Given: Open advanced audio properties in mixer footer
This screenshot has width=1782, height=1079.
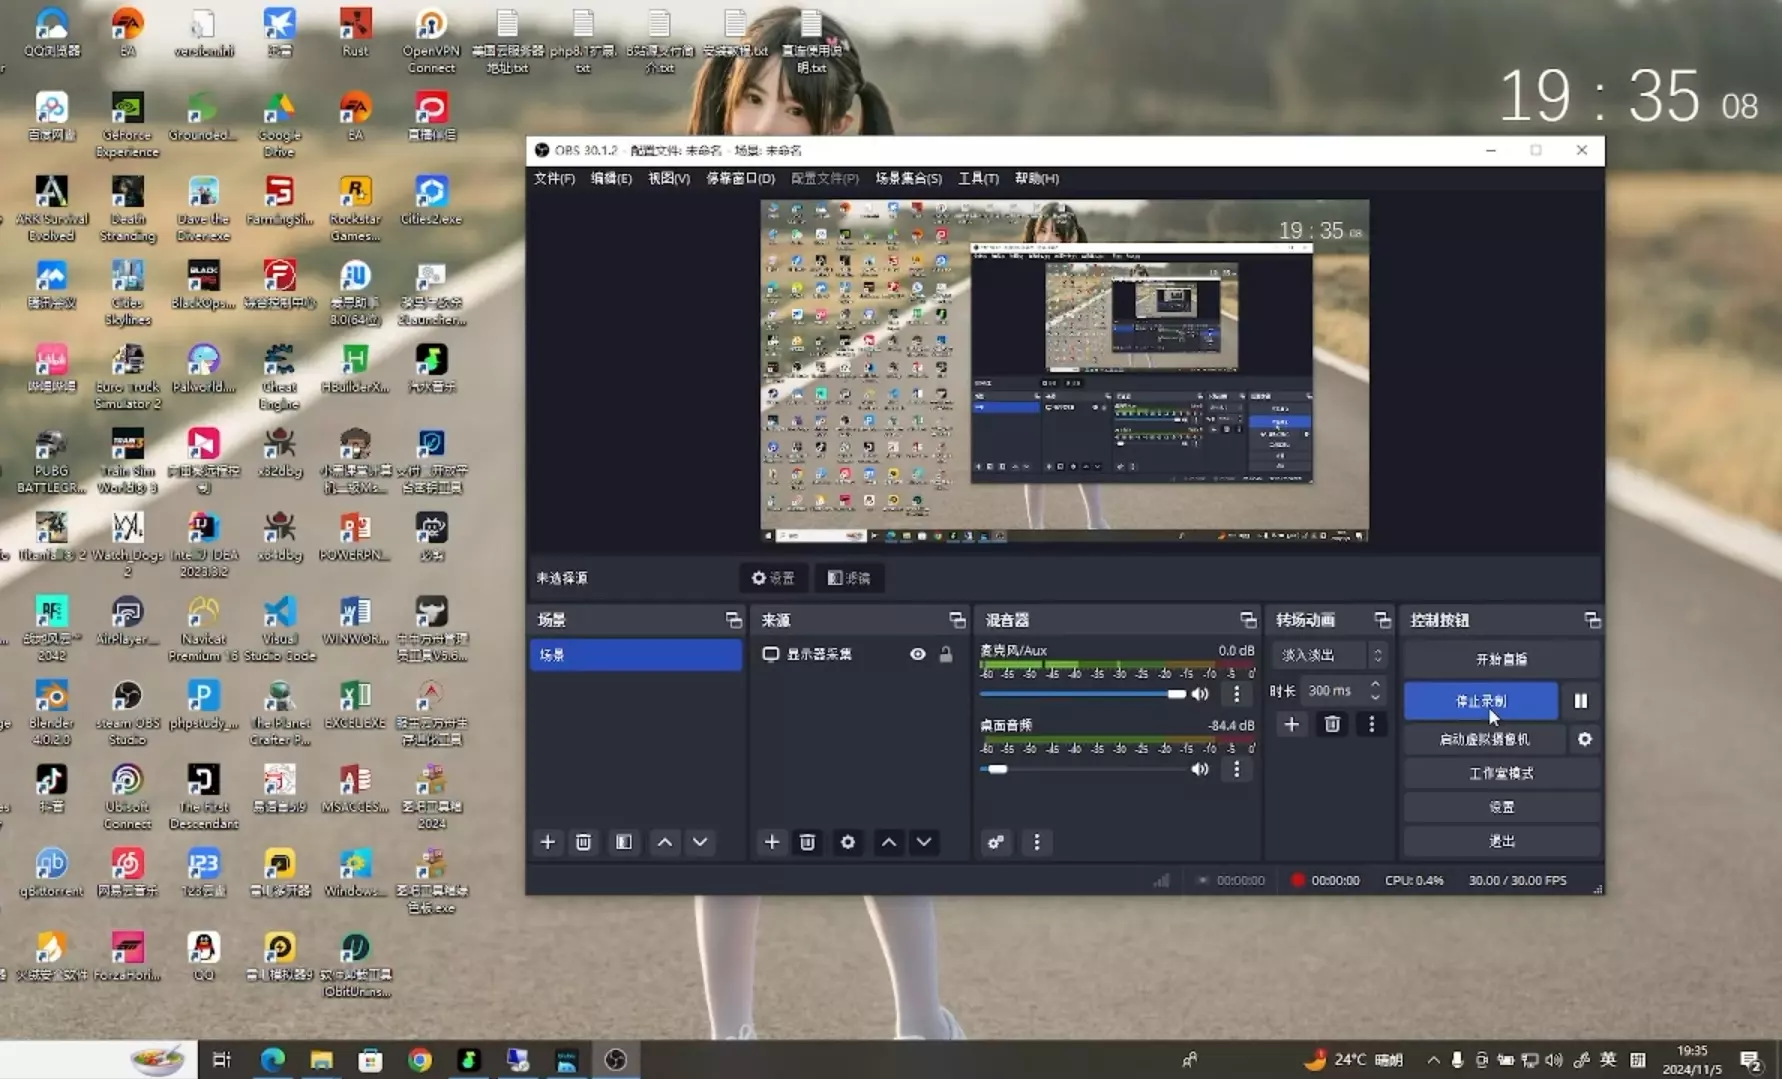Looking at the screenshot, I should 996,842.
